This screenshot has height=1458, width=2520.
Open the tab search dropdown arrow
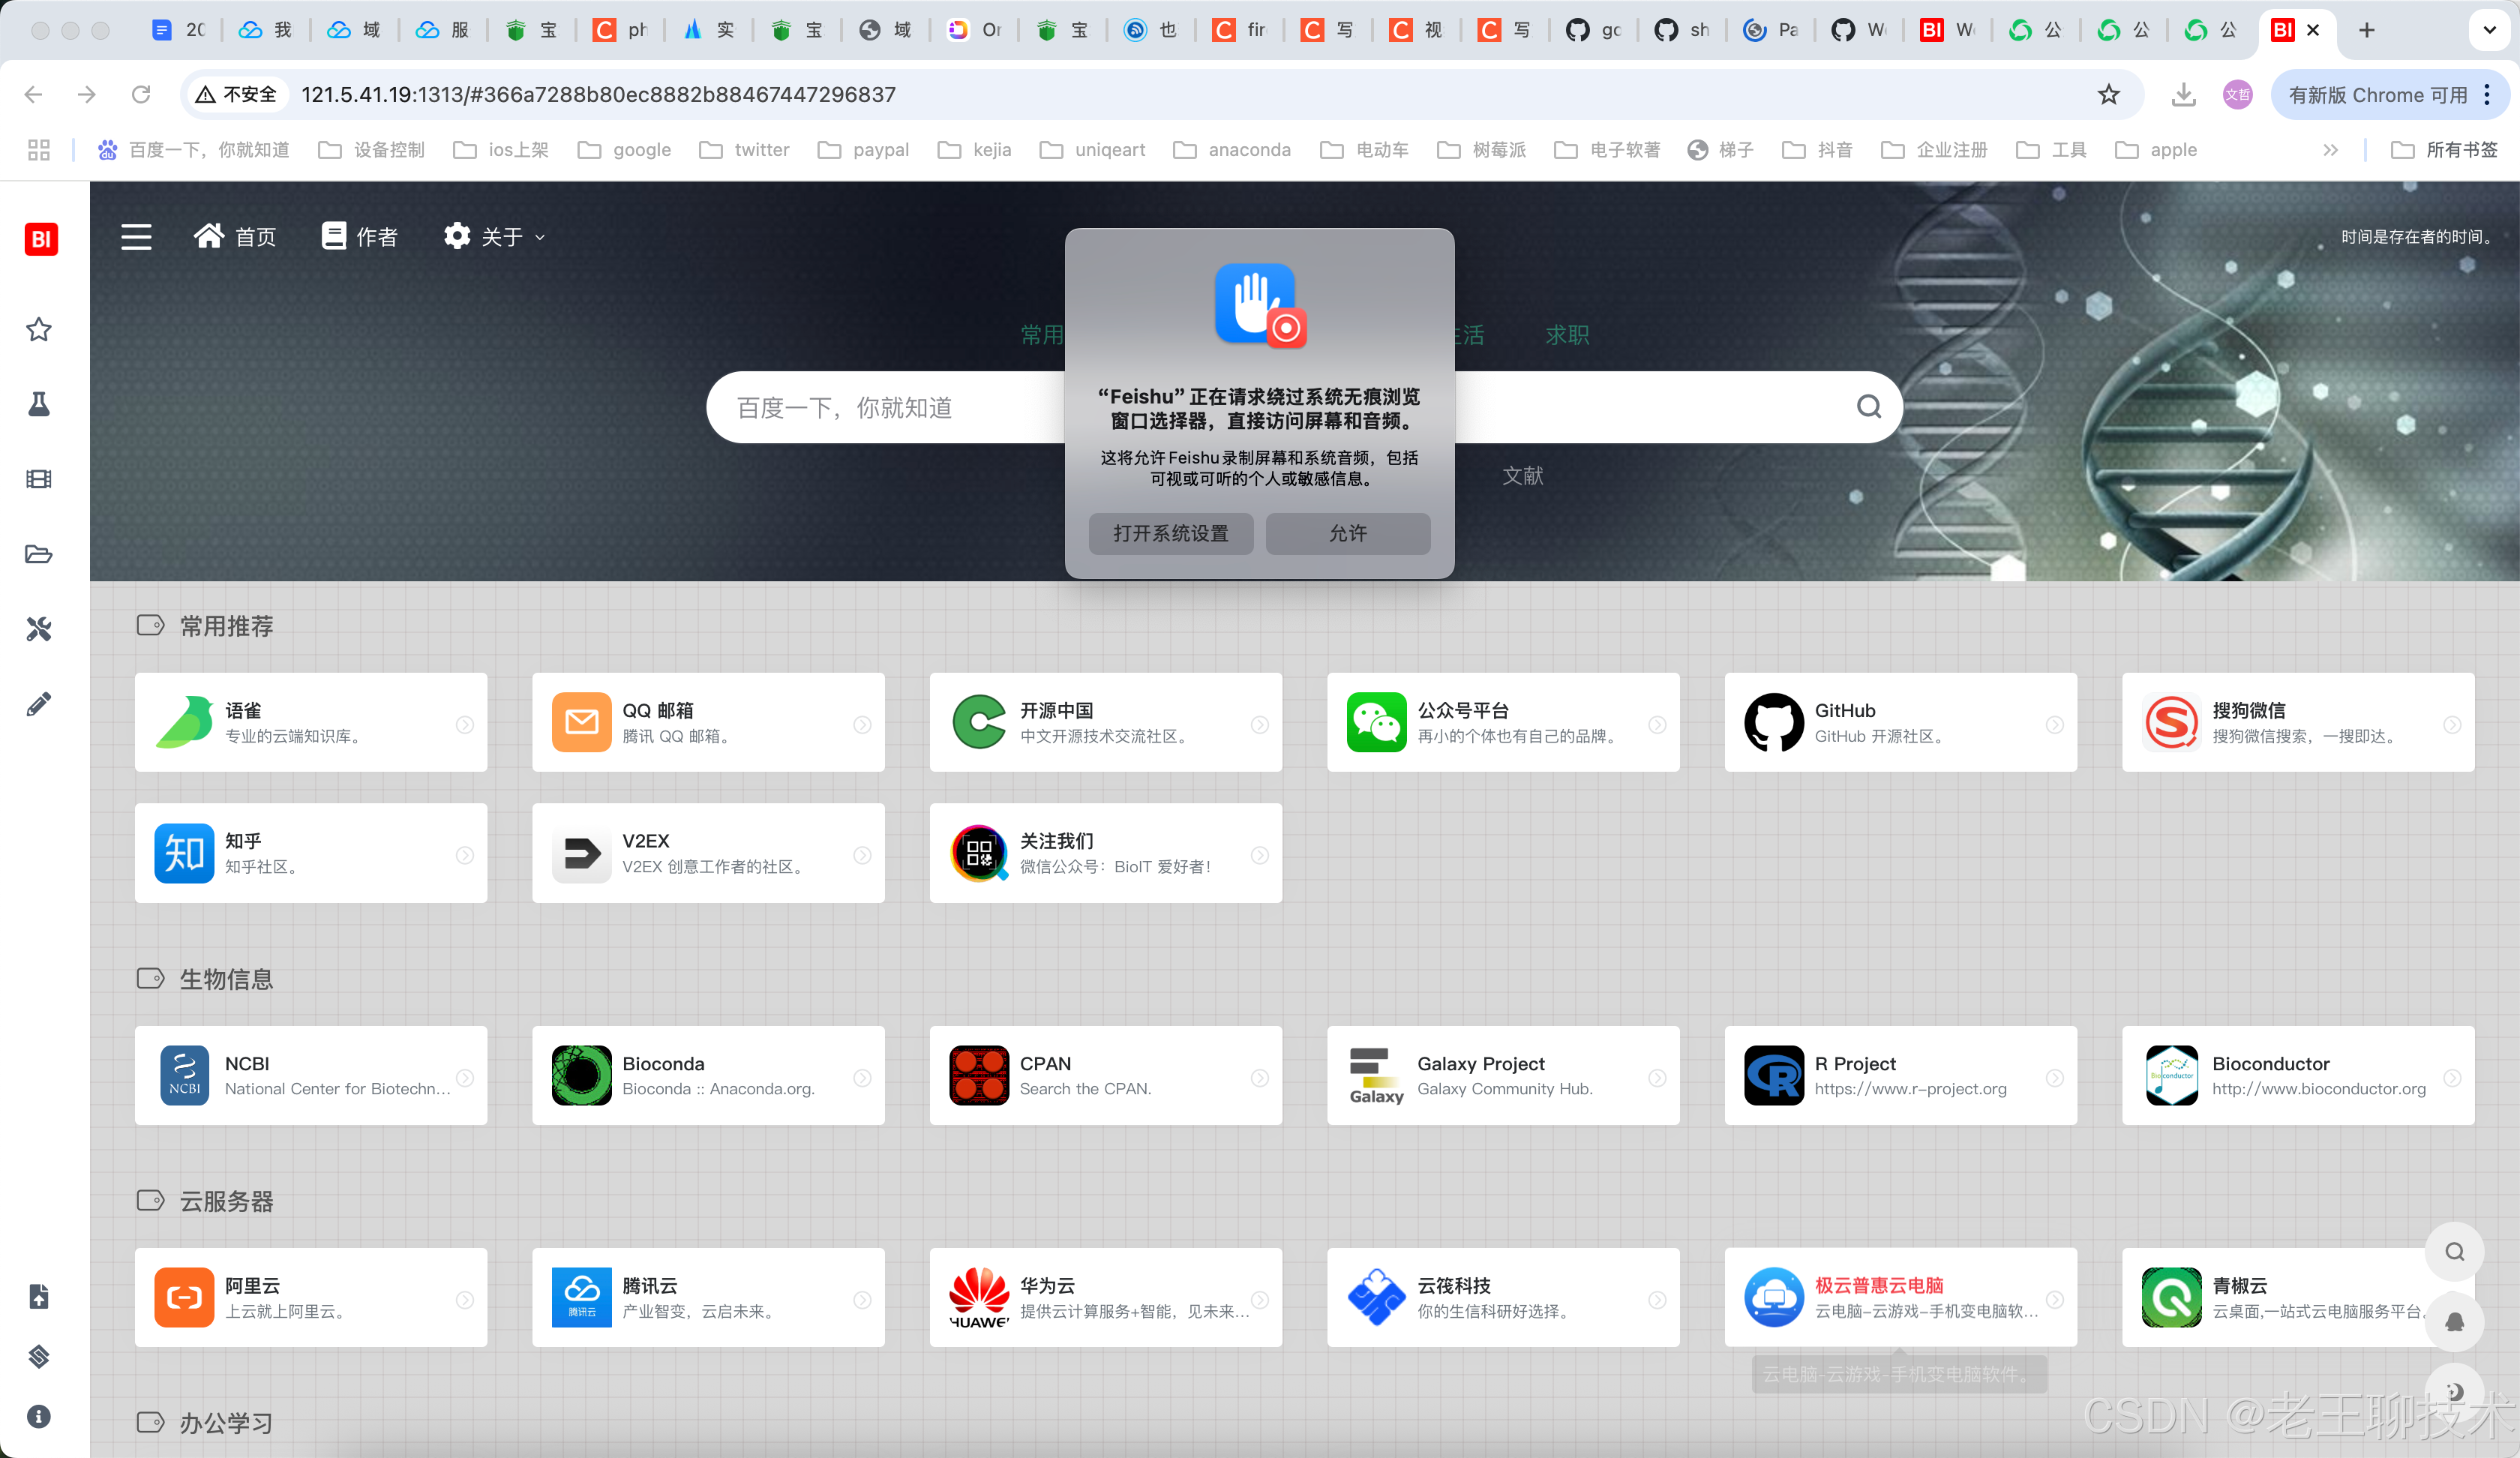pos(2489,30)
